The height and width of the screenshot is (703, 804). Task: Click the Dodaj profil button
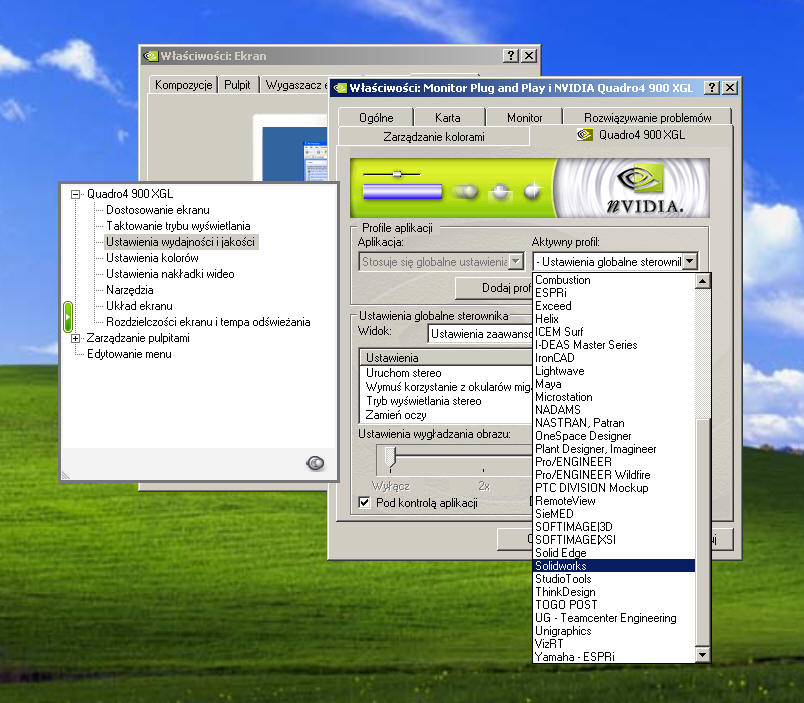(494, 288)
